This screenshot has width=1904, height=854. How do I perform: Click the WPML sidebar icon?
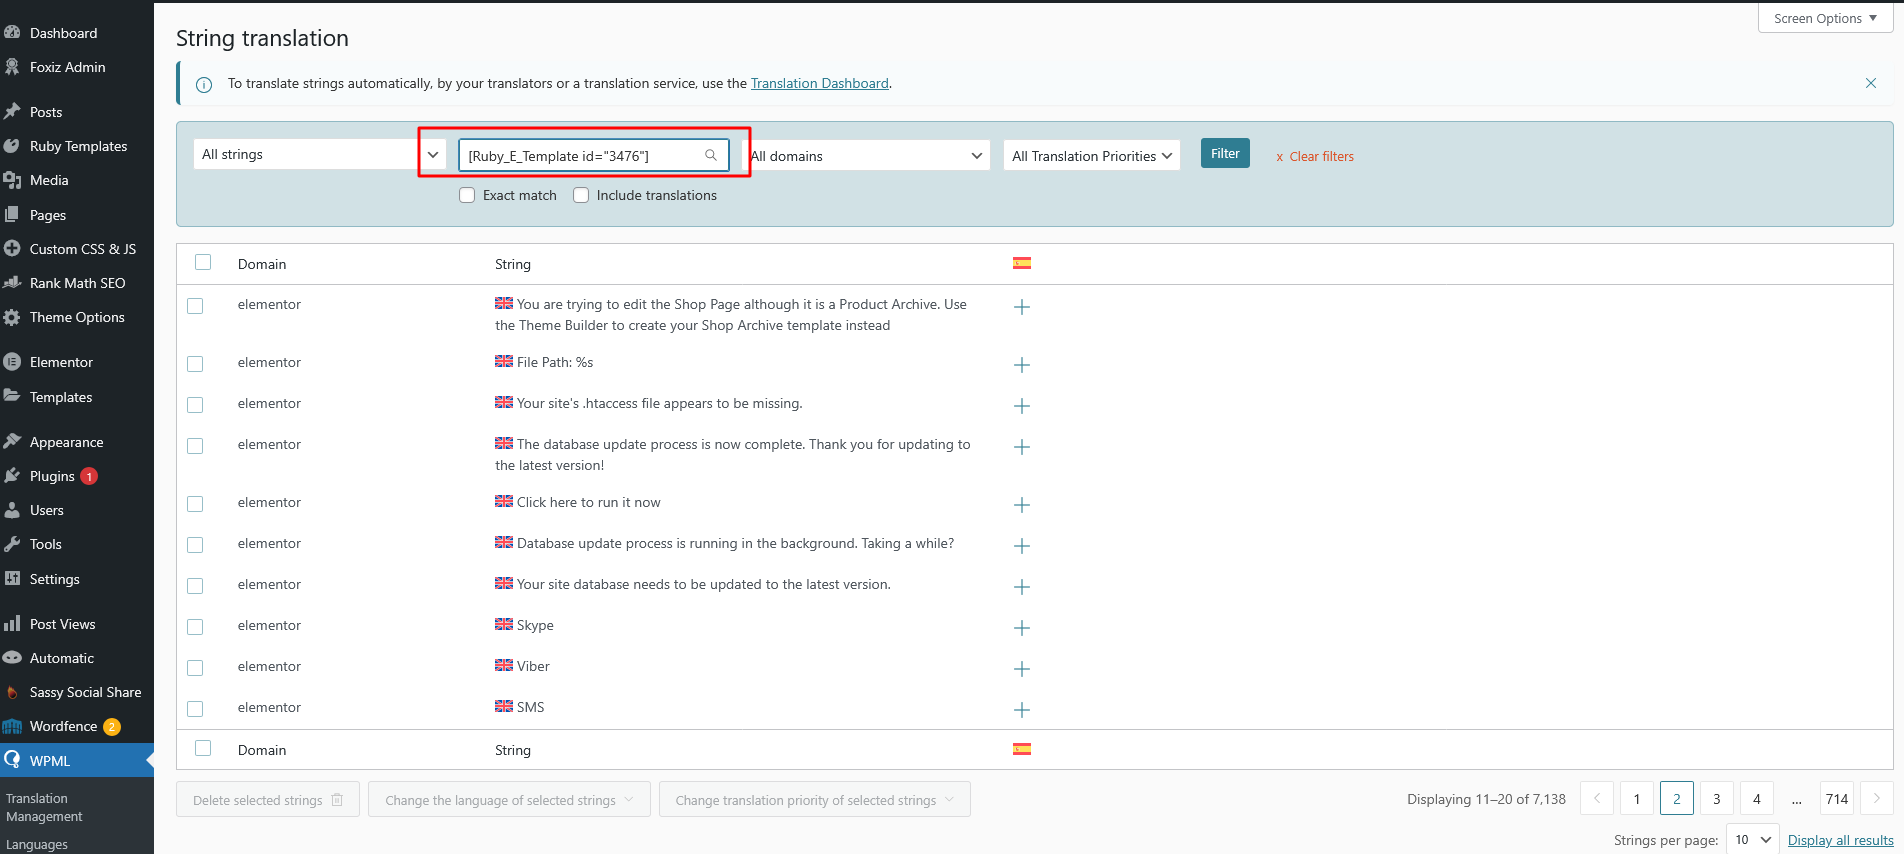click(12, 760)
